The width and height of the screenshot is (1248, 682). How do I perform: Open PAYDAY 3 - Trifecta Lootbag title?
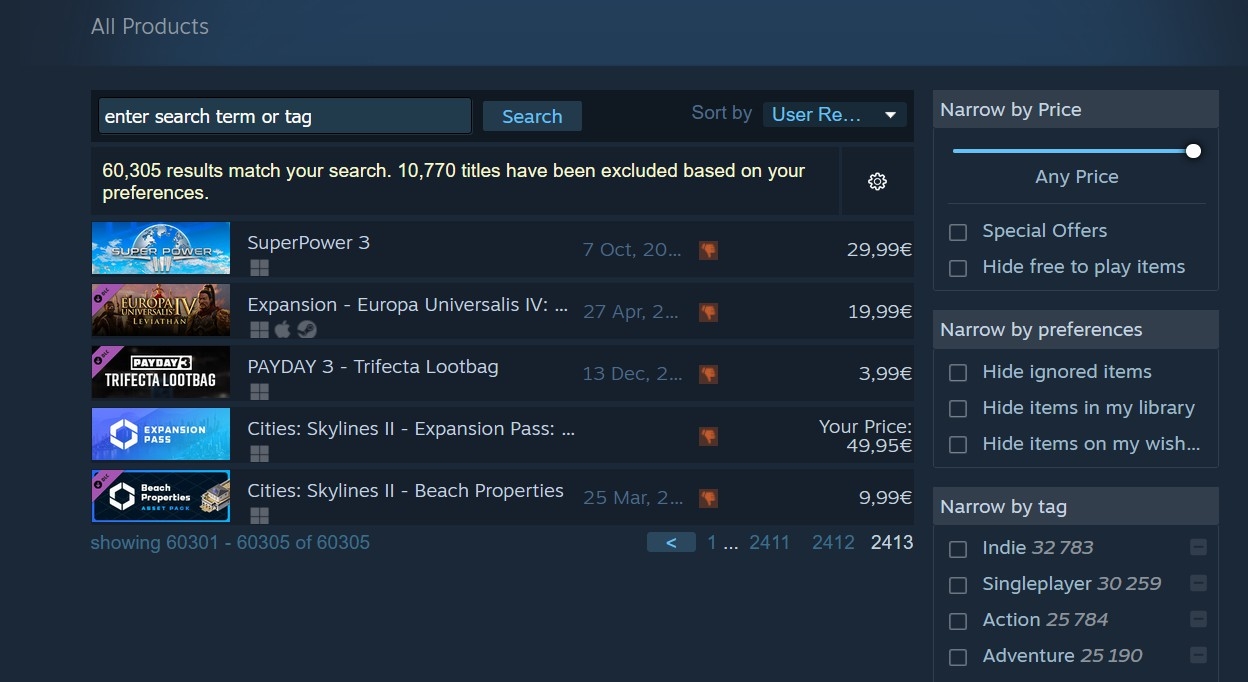(373, 366)
